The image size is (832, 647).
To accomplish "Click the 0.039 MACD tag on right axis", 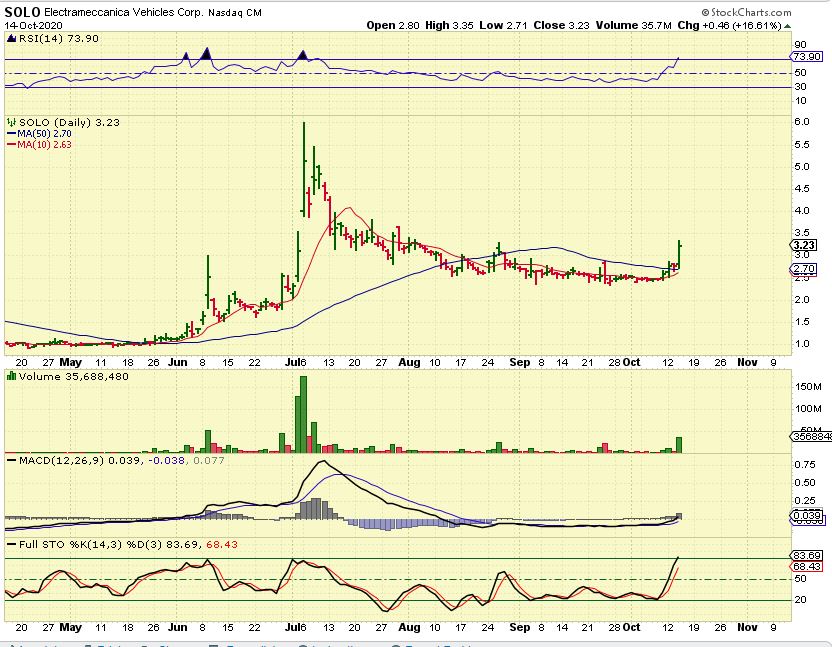I will coord(807,515).
